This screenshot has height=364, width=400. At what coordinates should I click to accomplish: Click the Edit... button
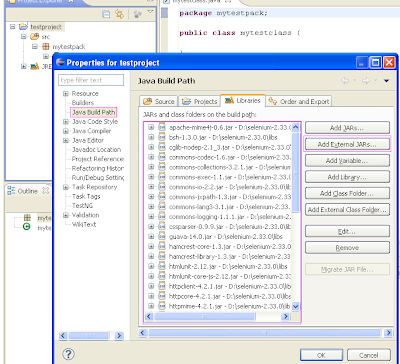pyautogui.click(x=347, y=231)
